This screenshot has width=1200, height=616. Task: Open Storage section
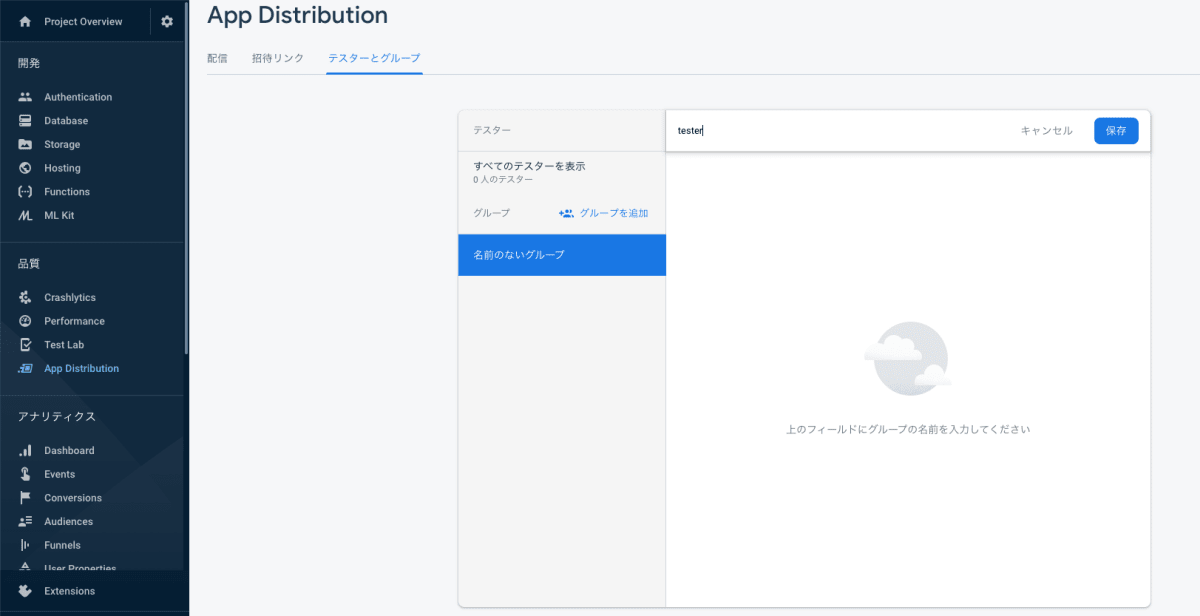[62, 145]
